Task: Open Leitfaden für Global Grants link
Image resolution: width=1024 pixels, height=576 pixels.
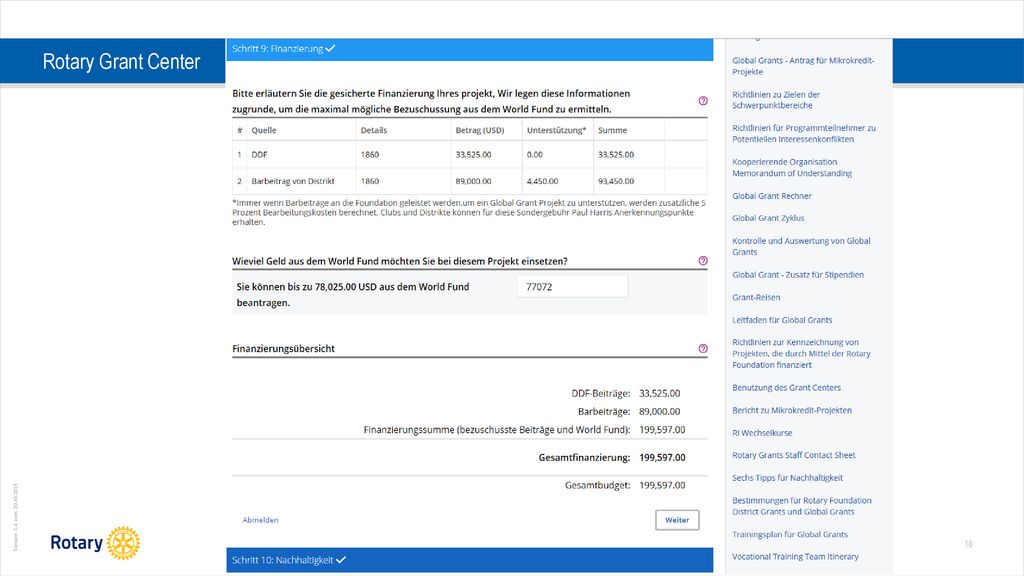Action: point(782,320)
